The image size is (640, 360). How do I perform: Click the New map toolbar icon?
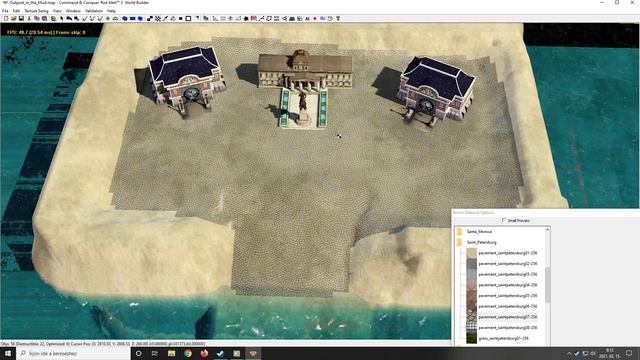pyautogui.click(x=6, y=18)
